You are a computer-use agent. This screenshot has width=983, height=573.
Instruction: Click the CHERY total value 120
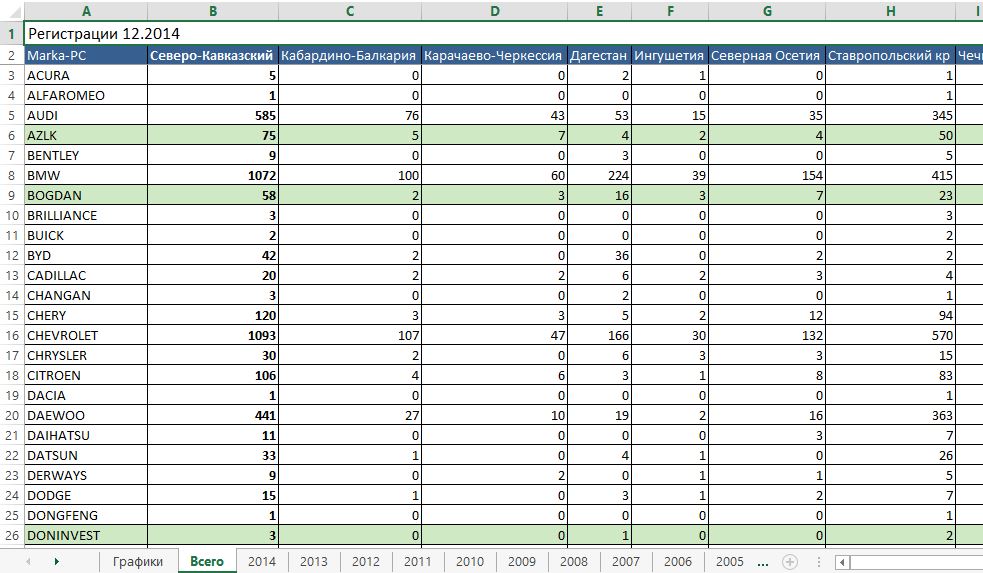click(x=213, y=315)
